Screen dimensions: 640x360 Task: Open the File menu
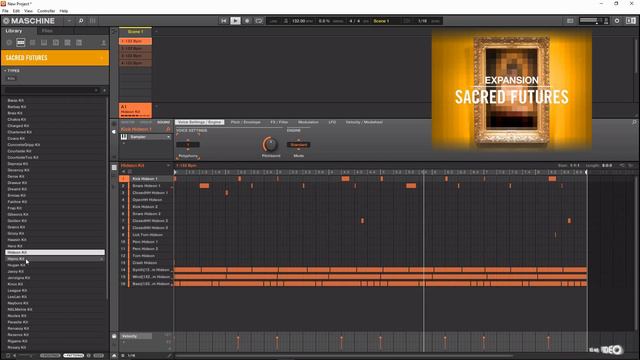click(x=5, y=11)
